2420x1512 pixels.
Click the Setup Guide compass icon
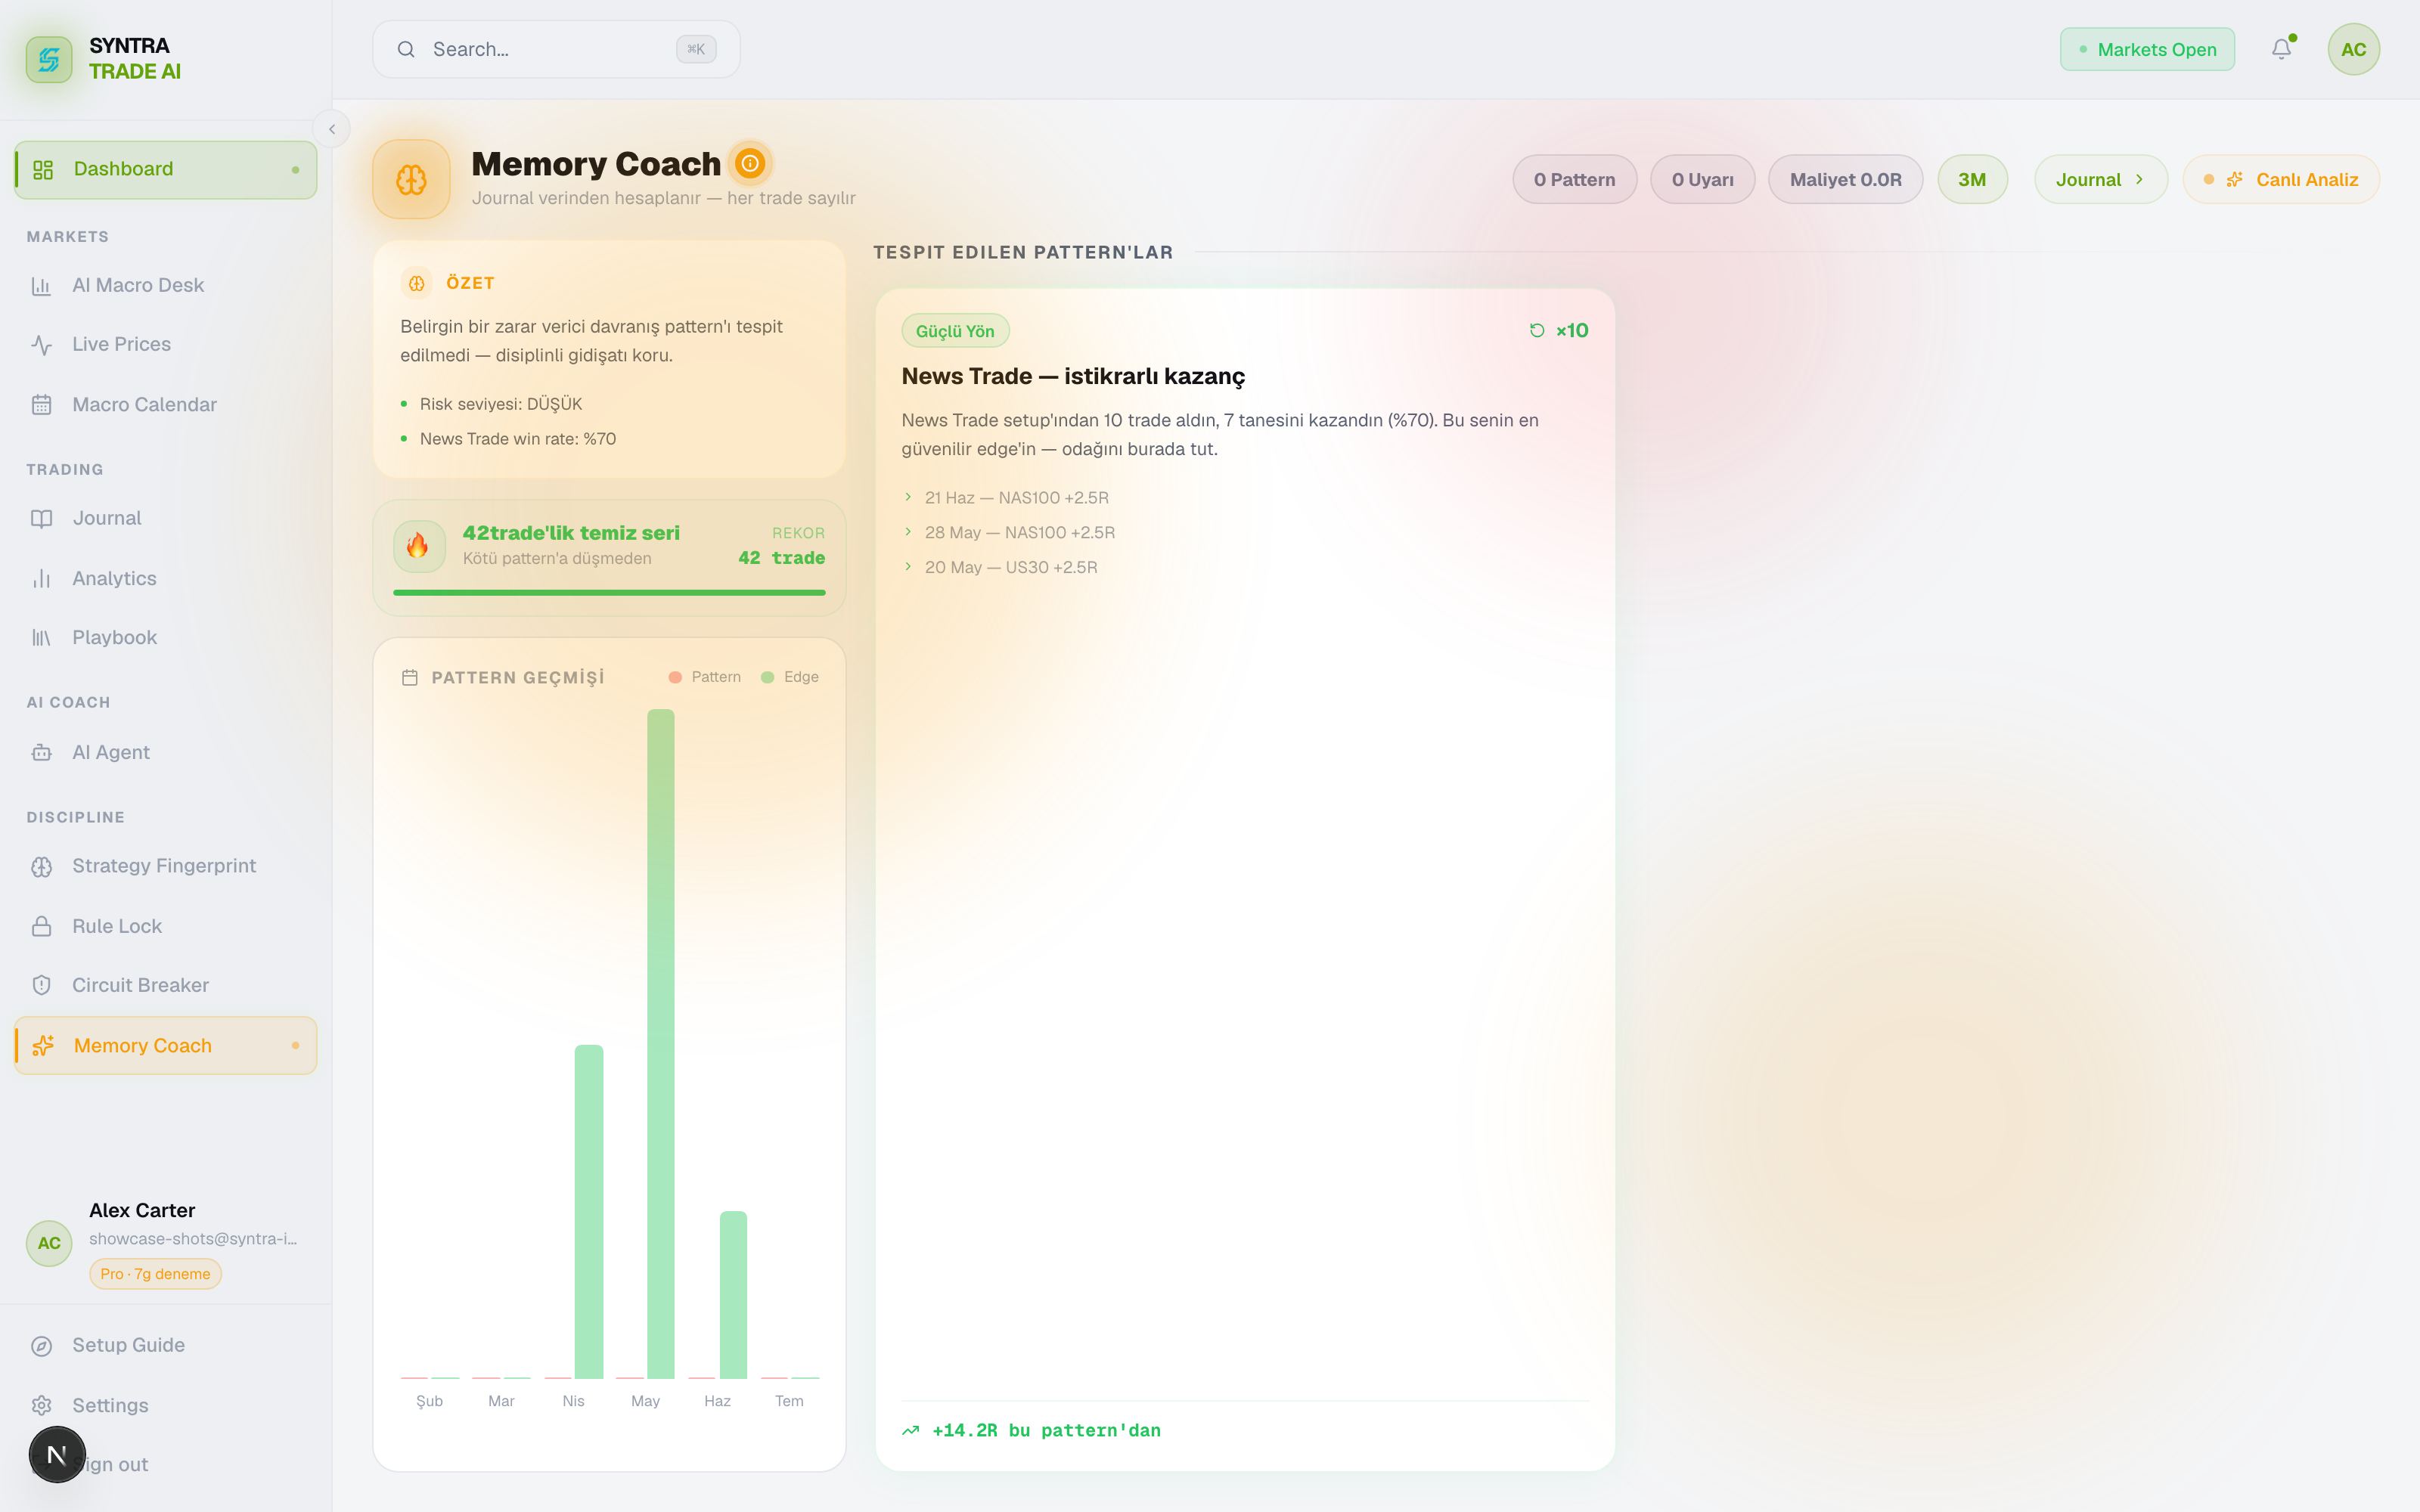pyautogui.click(x=41, y=1346)
